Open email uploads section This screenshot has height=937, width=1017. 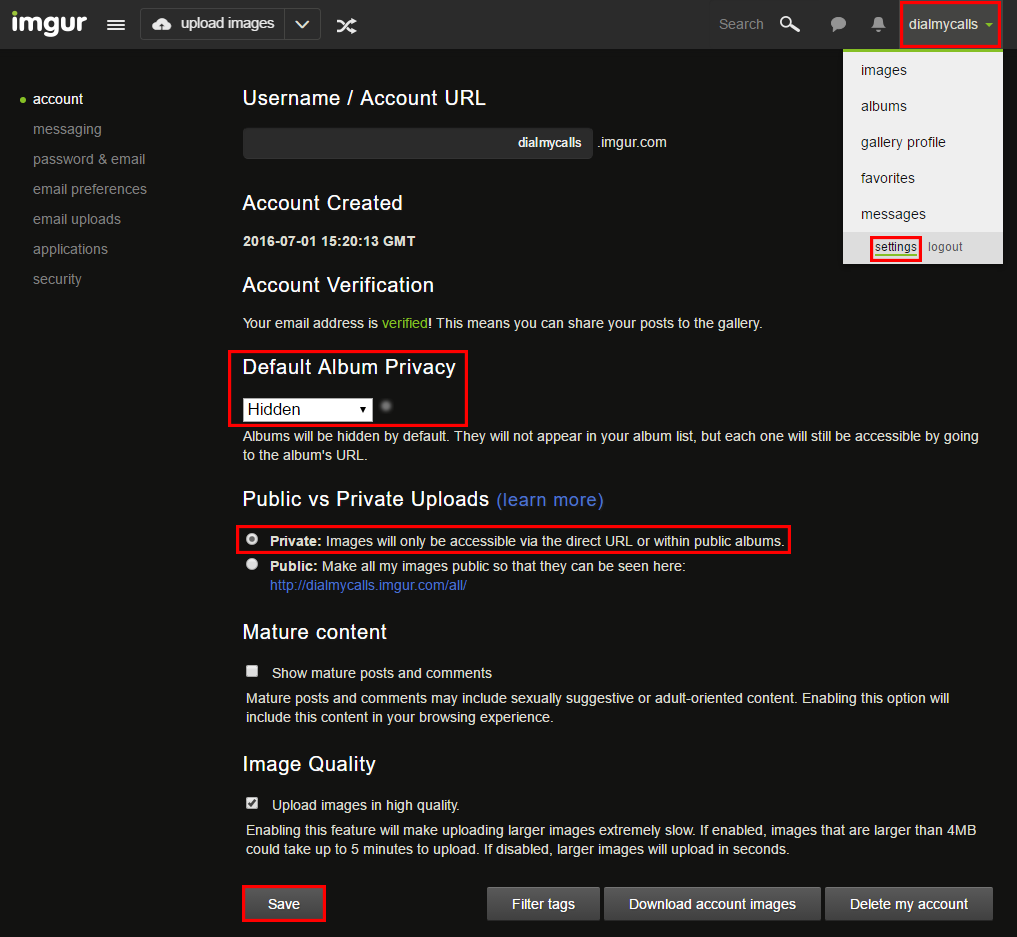[77, 219]
